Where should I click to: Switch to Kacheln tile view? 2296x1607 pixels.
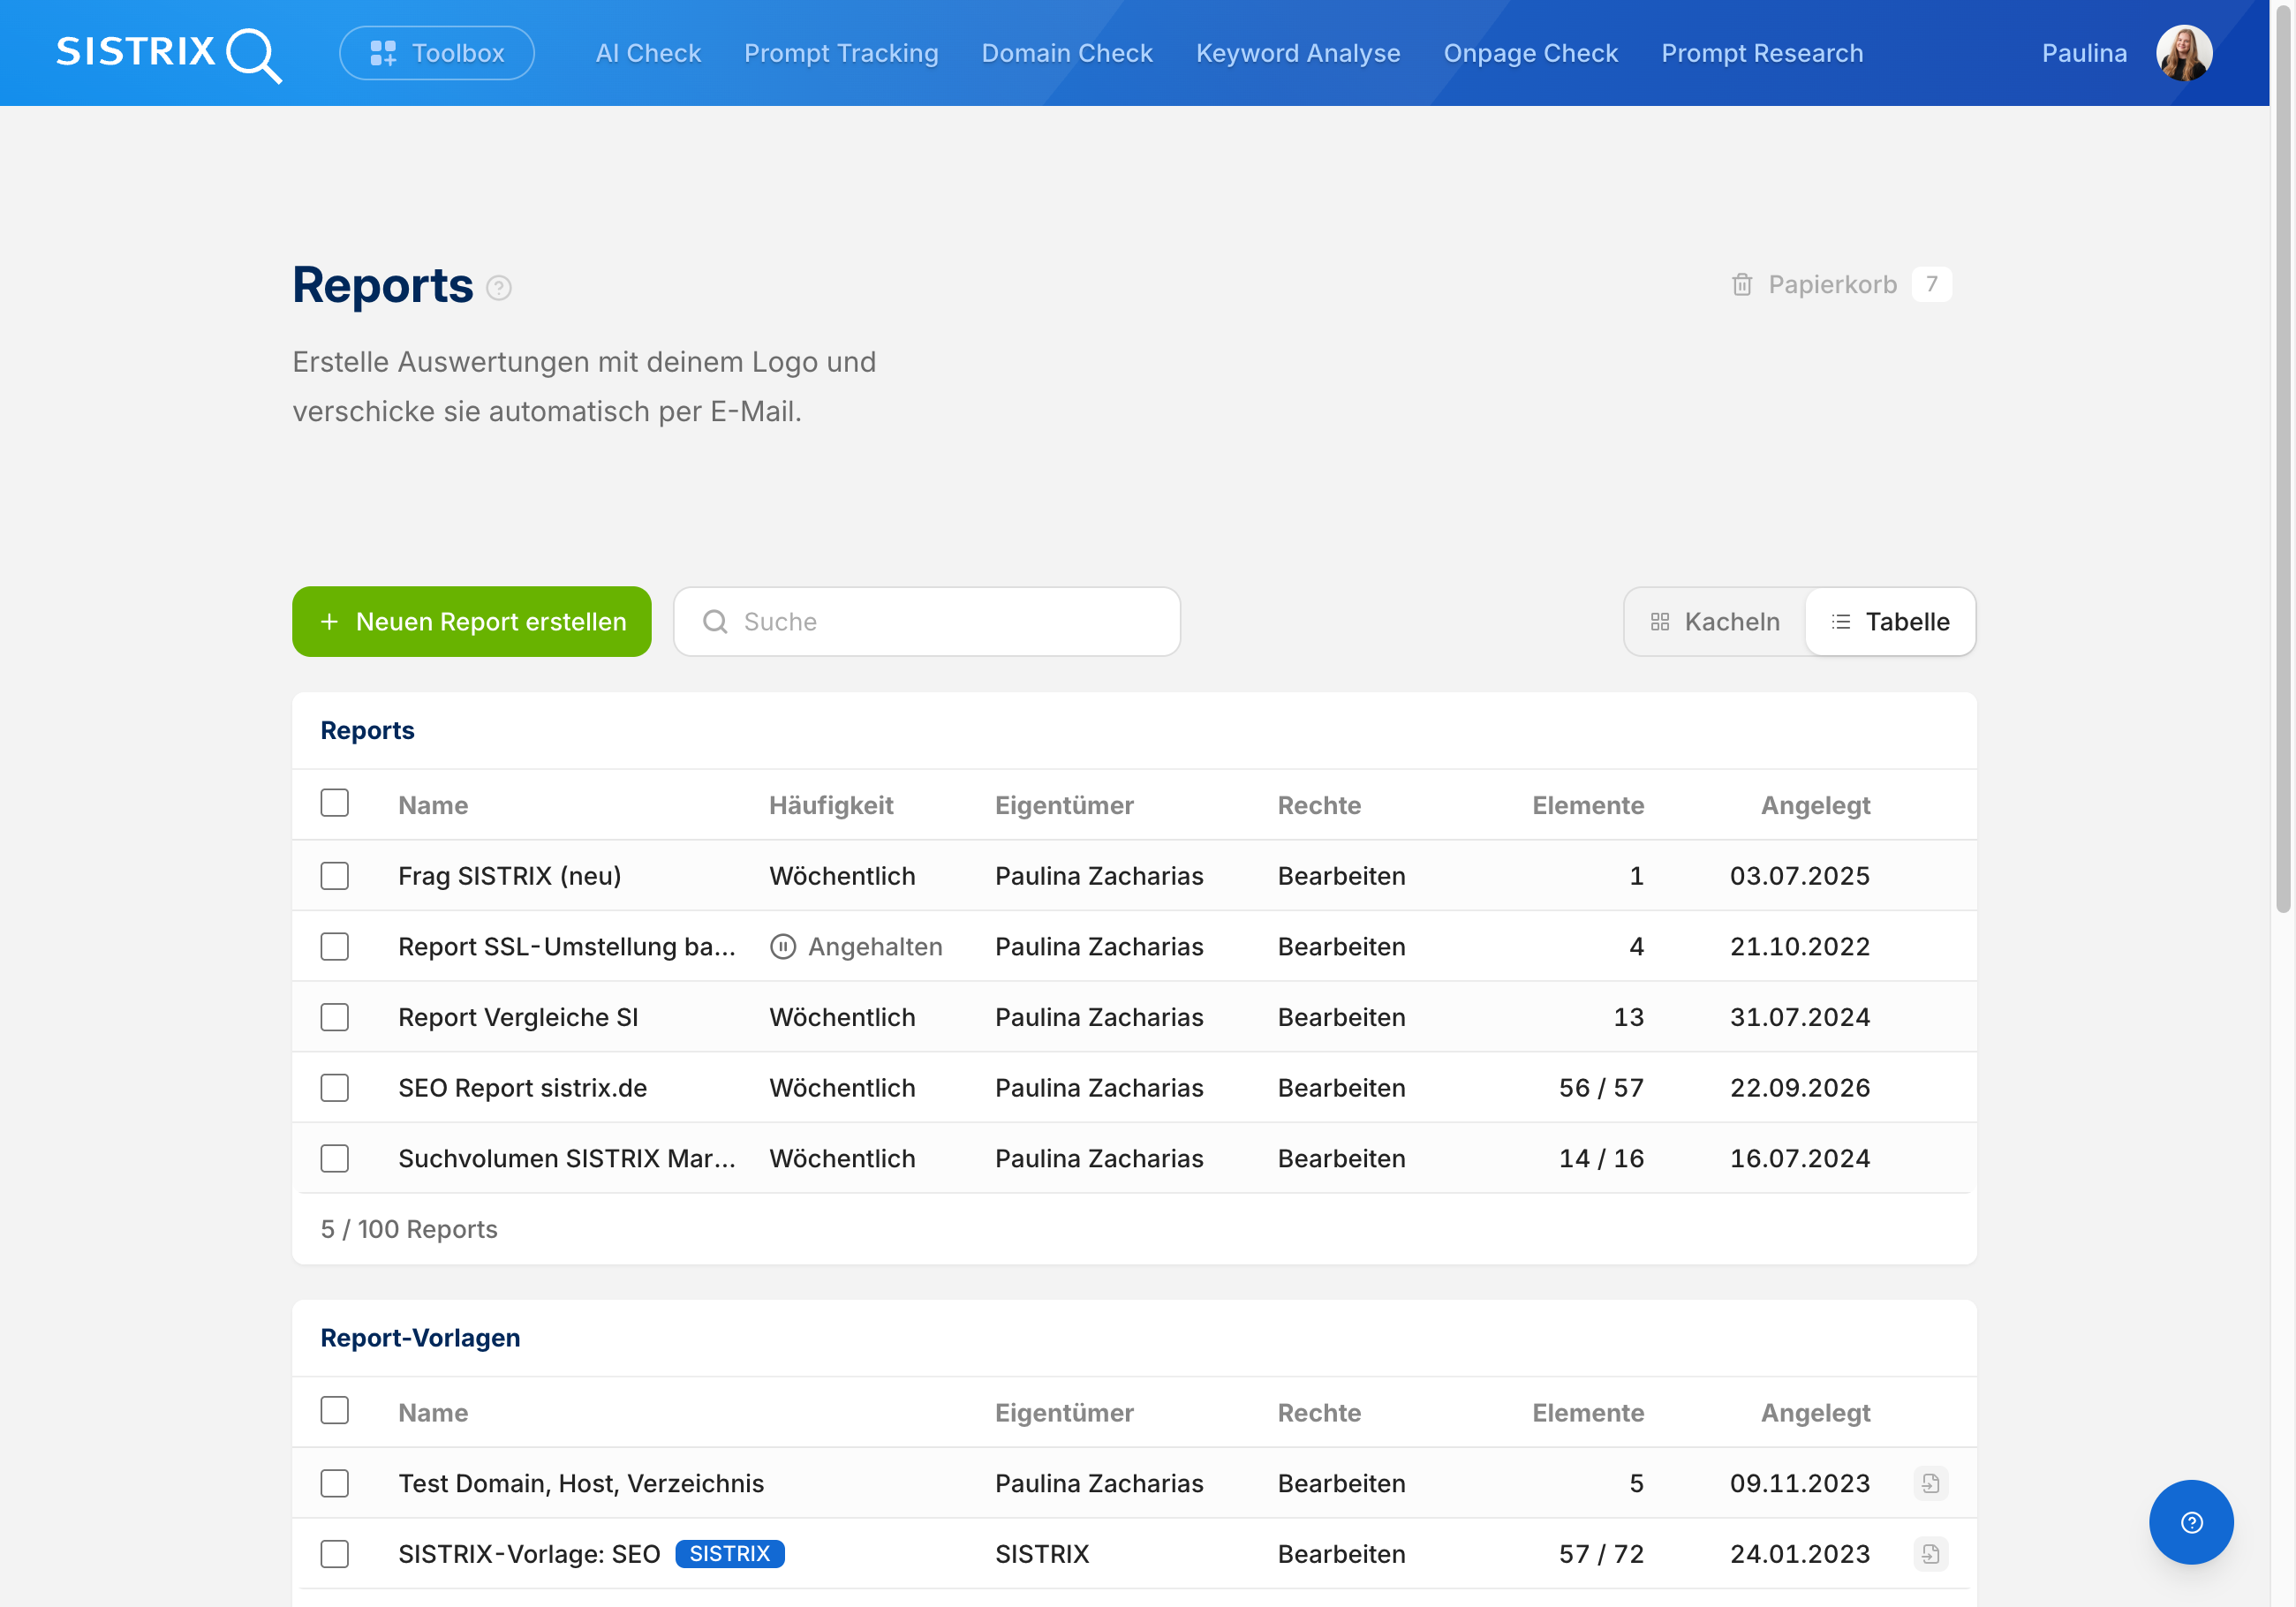pos(1715,622)
